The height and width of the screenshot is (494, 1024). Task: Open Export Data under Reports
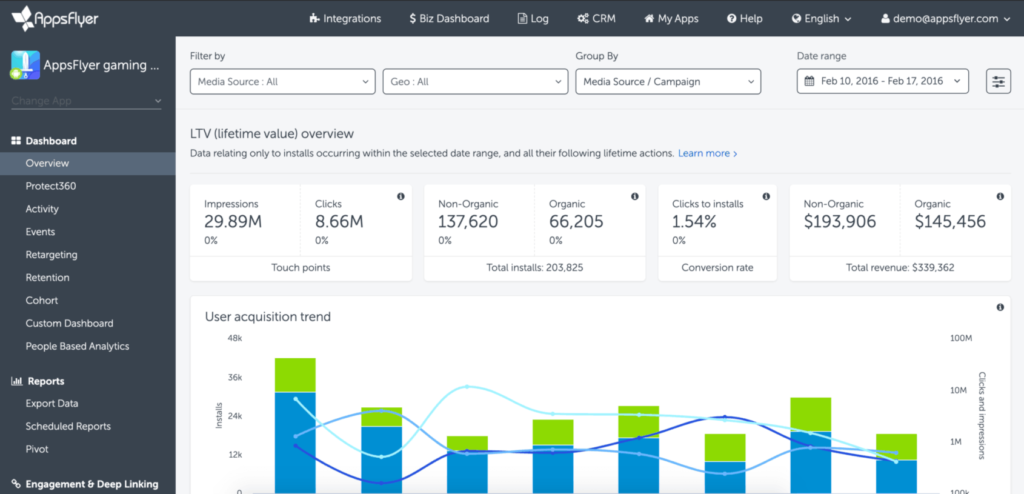52,404
